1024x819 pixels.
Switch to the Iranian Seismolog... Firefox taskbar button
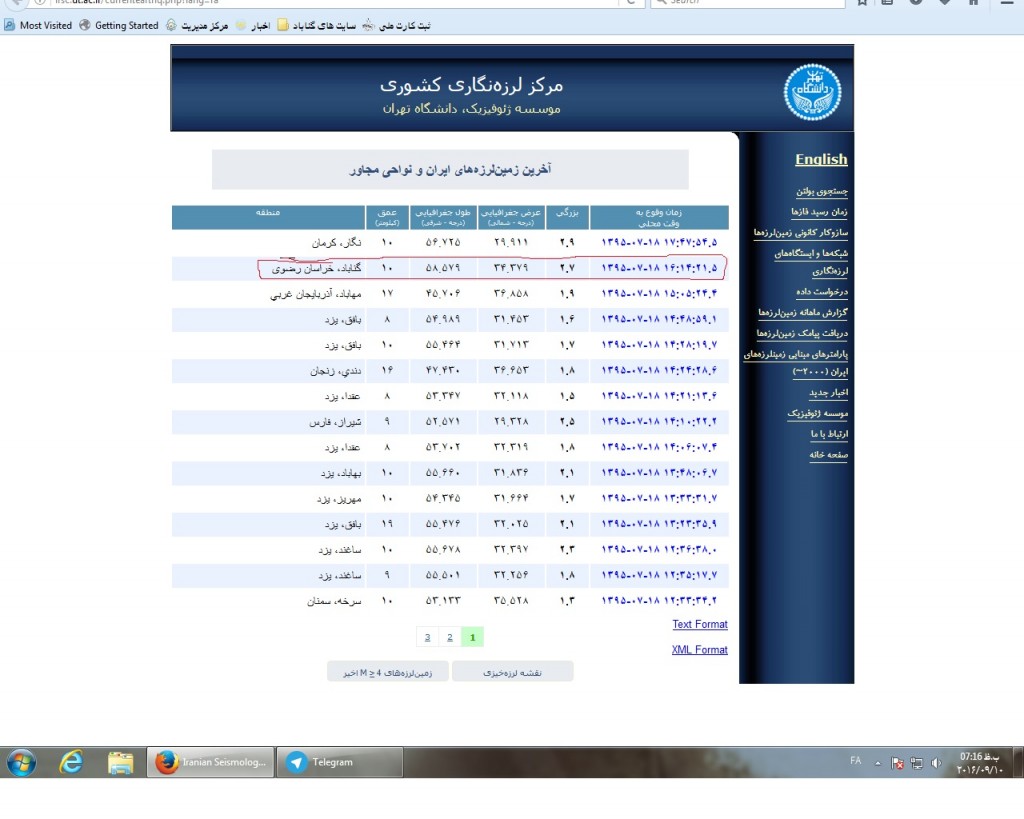[x=210, y=762]
